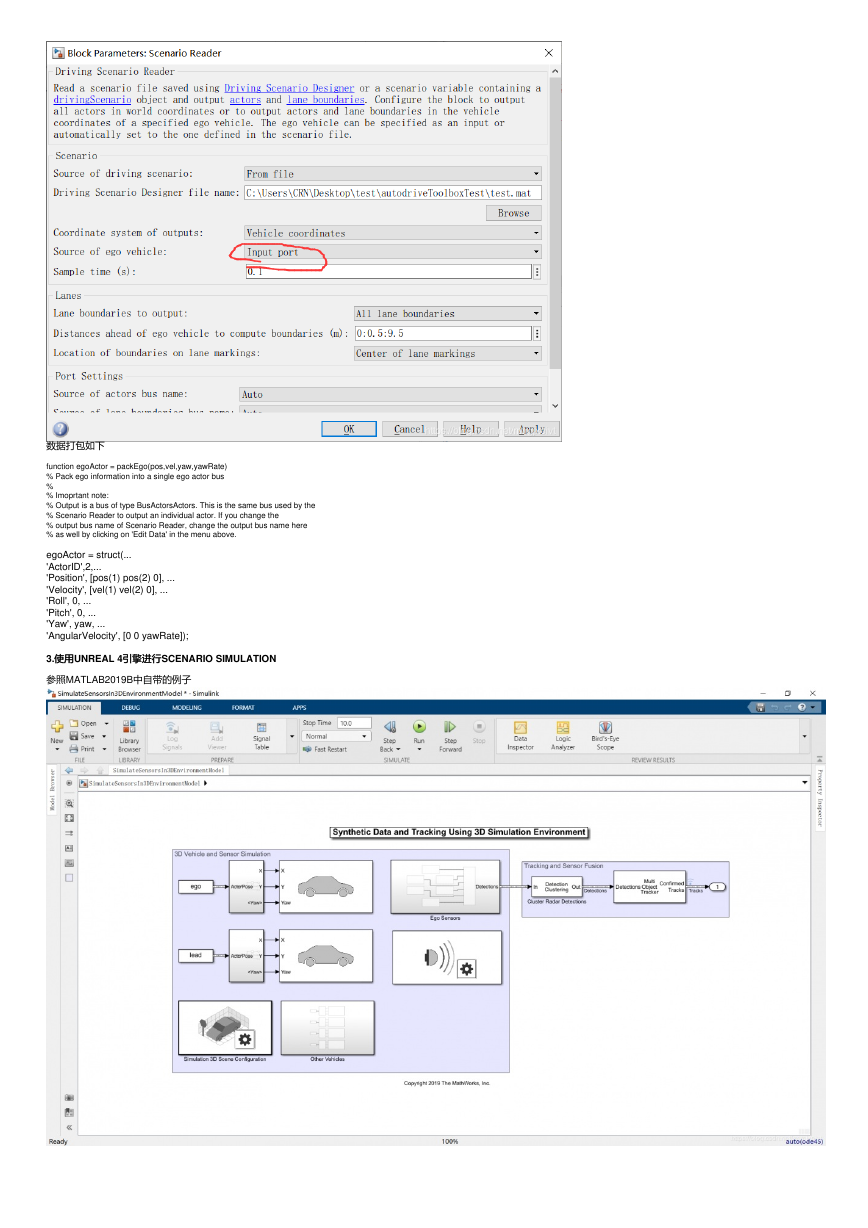Open the Bird's-Eye Scope
The image size is (868, 1228).
[x=605, y=735]
